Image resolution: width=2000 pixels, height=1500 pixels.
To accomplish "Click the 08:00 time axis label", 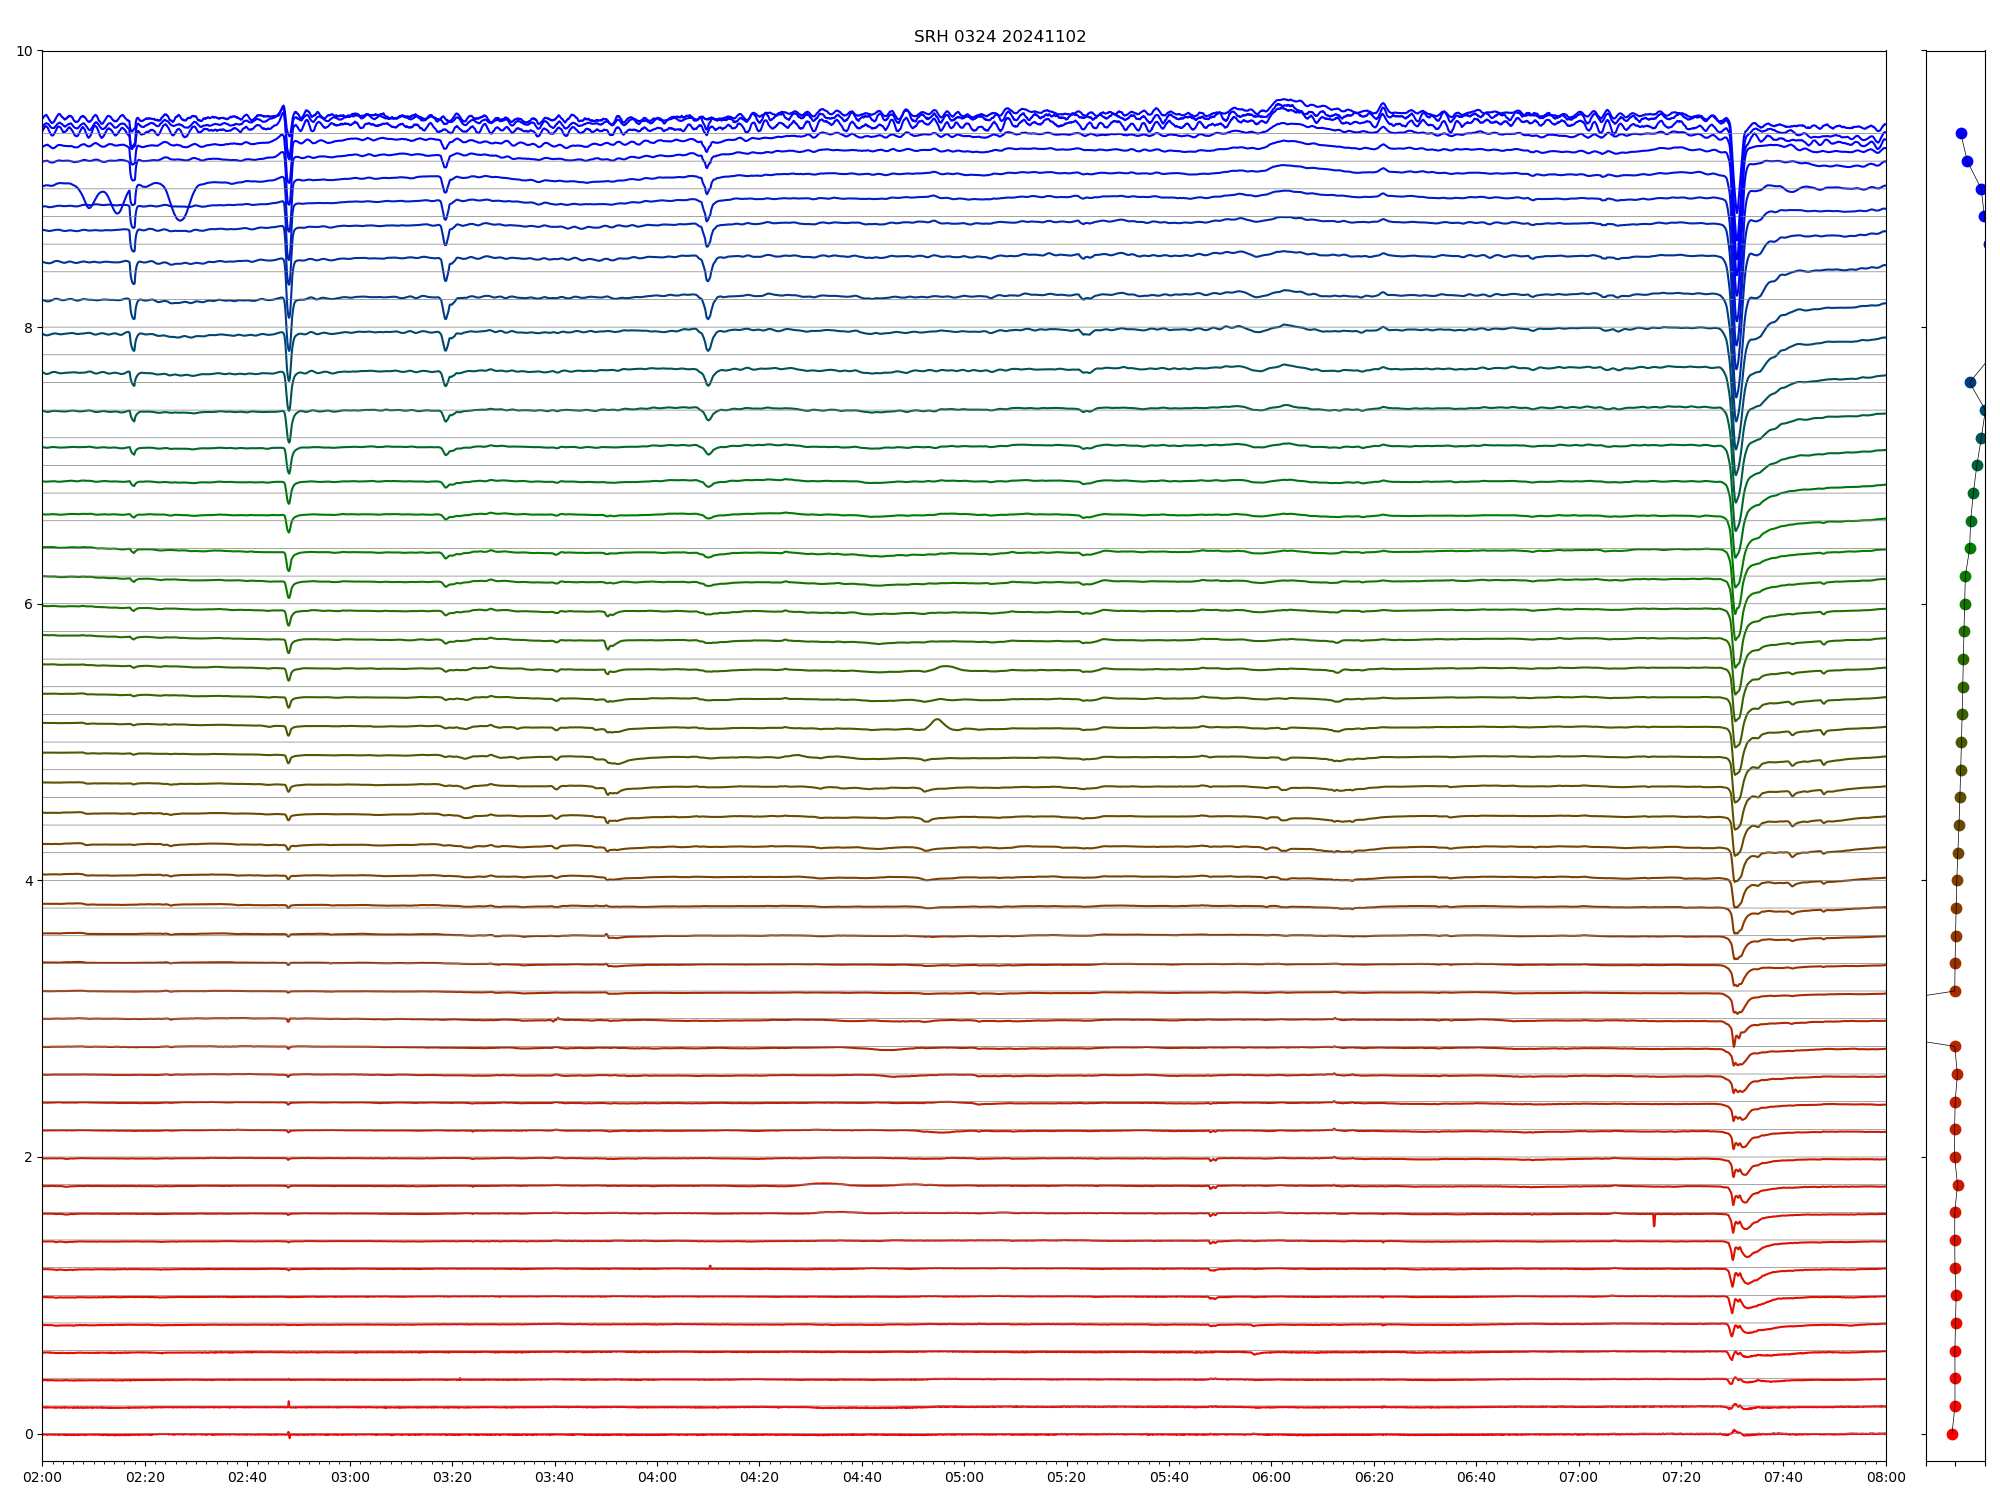I will (1886, 1477).
